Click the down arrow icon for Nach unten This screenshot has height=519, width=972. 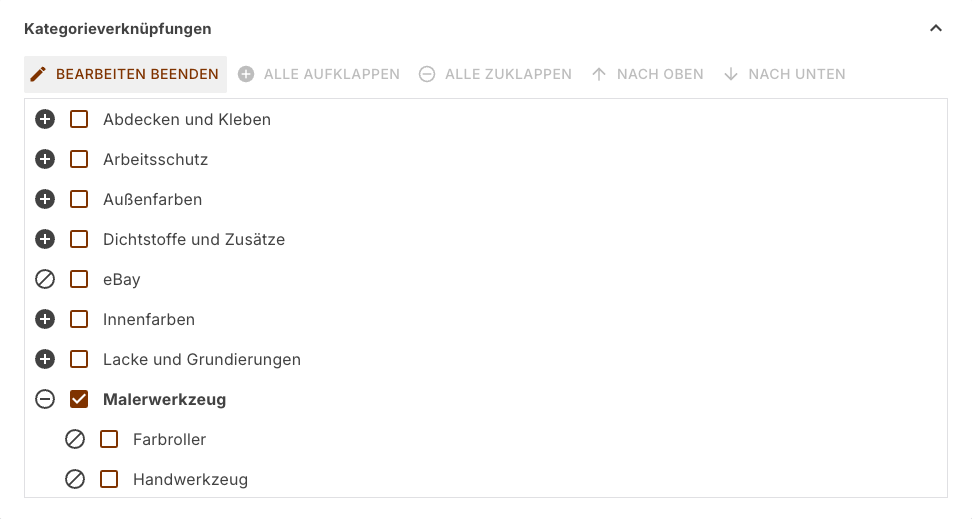(731, 74)
